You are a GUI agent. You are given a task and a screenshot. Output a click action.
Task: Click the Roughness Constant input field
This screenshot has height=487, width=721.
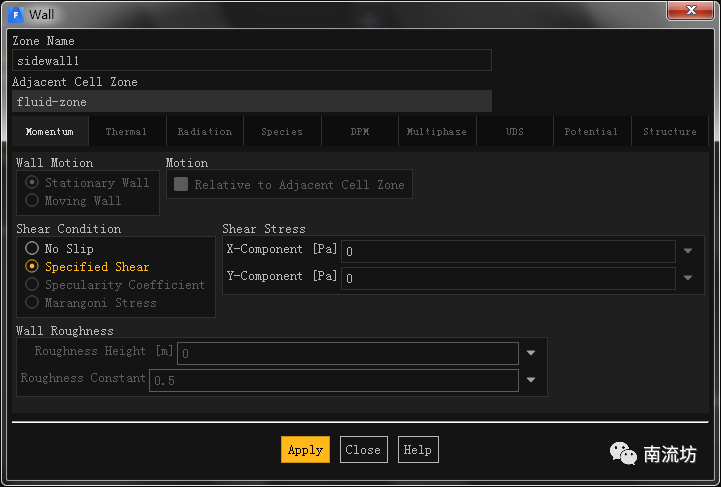(x=334, y=380)
